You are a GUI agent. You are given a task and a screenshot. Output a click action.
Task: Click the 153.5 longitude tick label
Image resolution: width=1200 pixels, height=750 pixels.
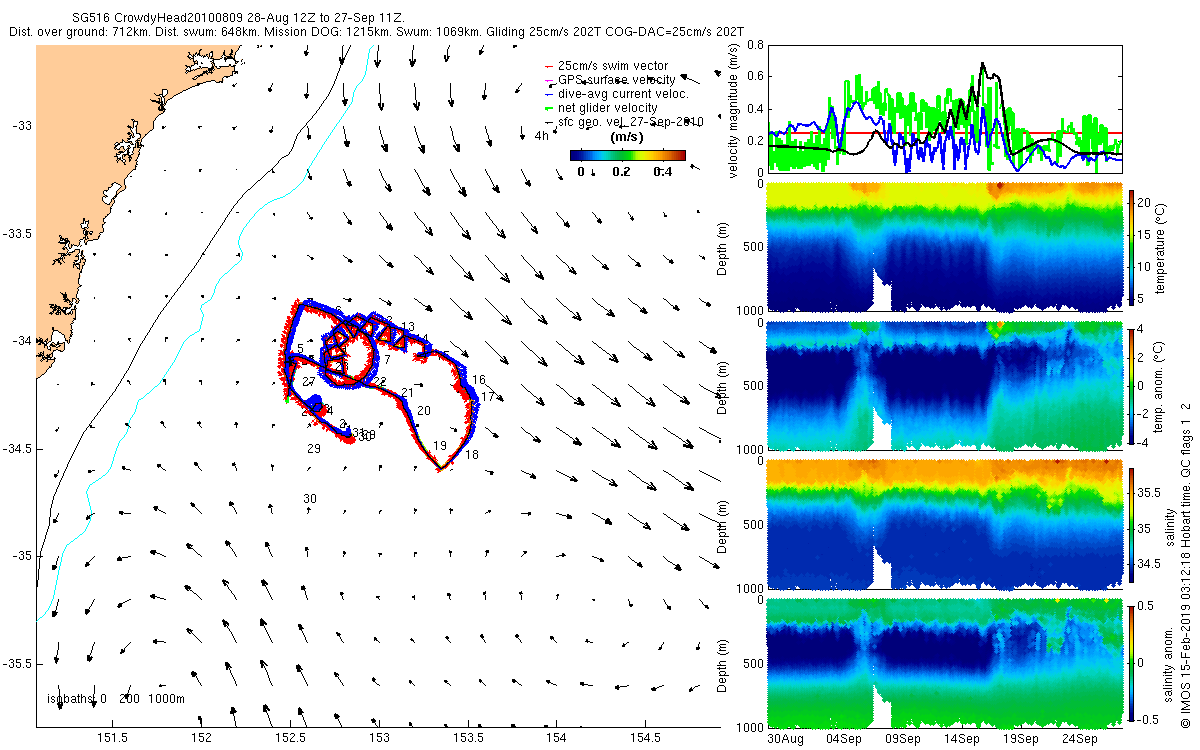467,739
